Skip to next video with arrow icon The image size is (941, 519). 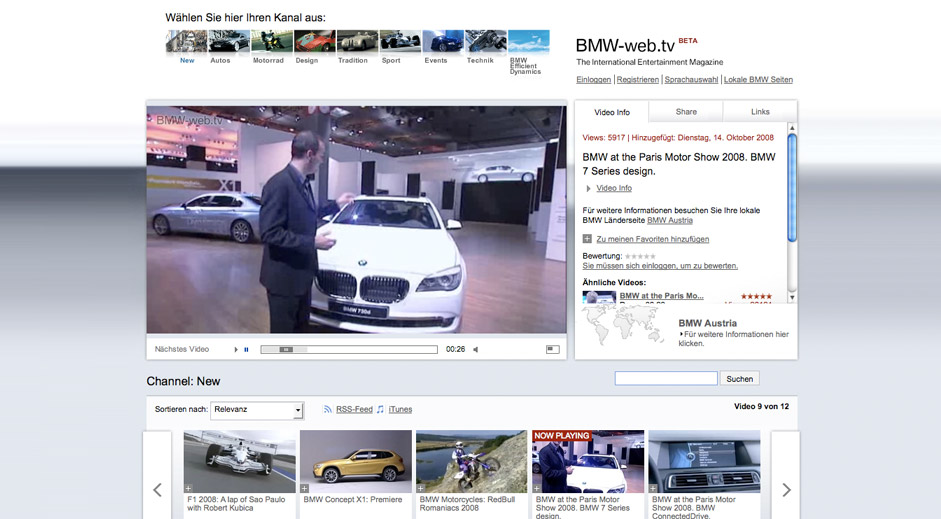(x=236, y=350)
